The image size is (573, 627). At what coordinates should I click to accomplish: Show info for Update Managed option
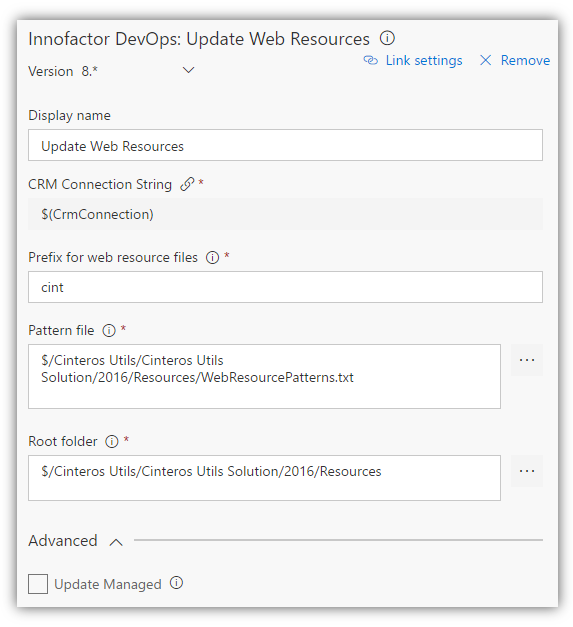[176, 583]
